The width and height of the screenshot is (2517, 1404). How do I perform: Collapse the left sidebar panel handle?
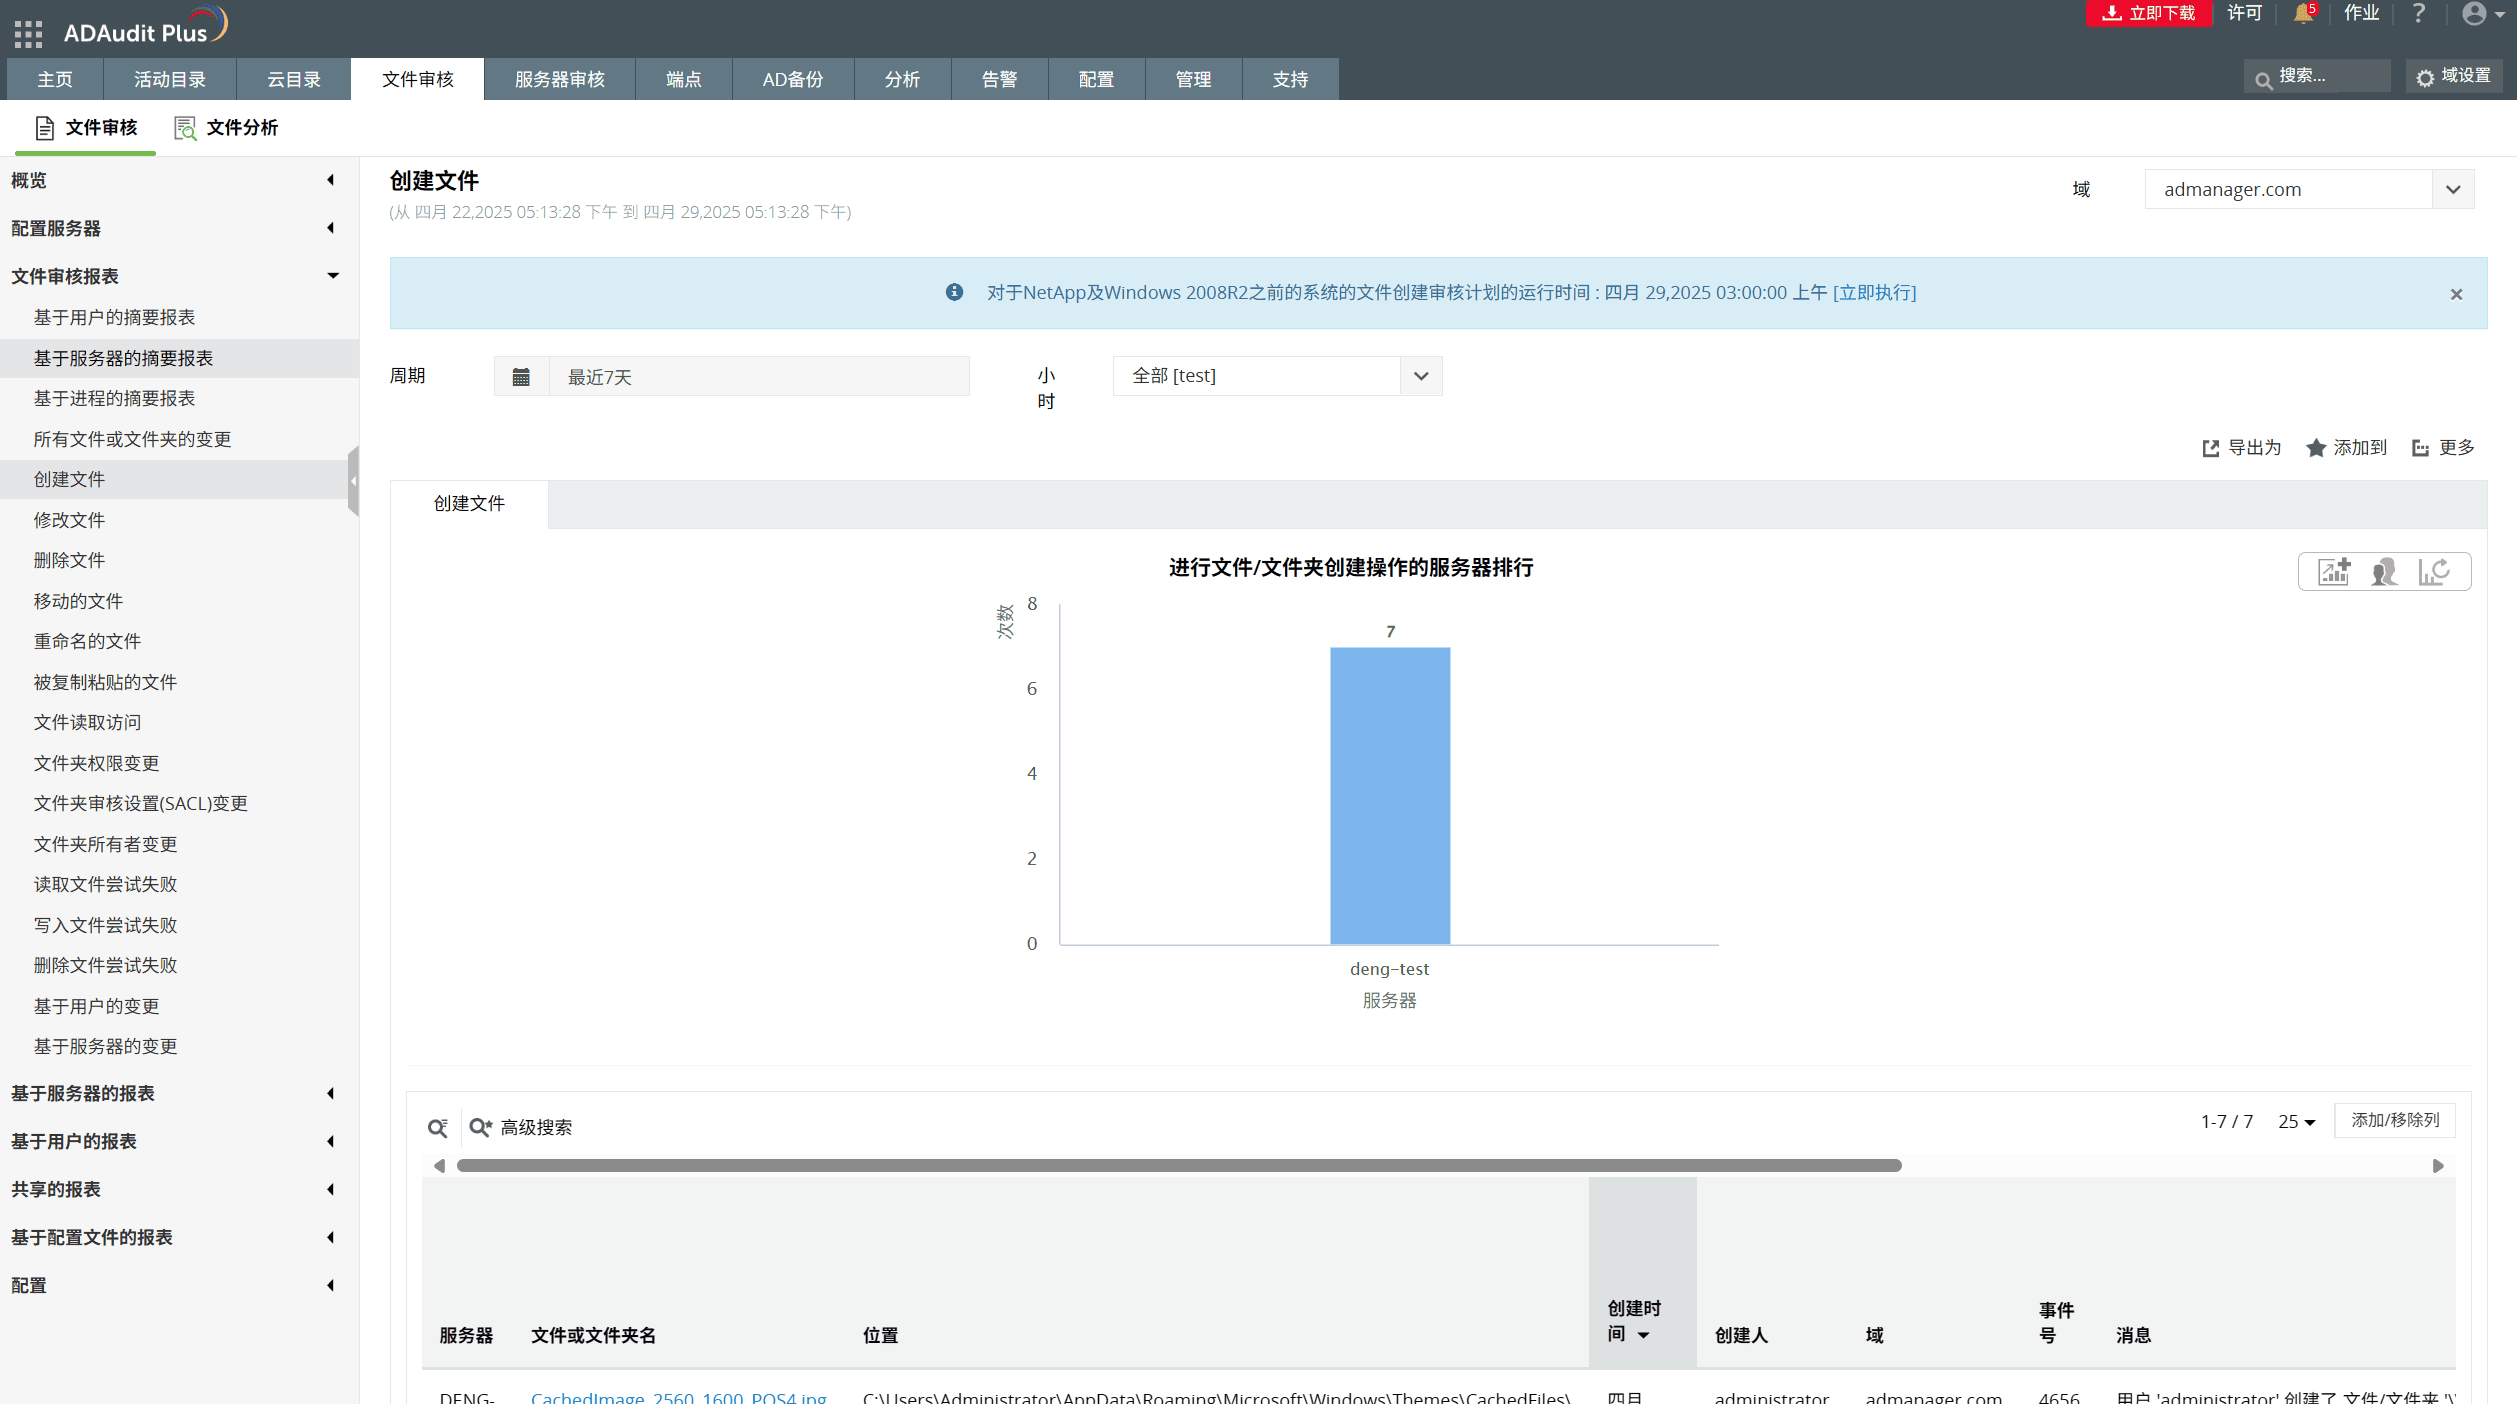(353, 481)
